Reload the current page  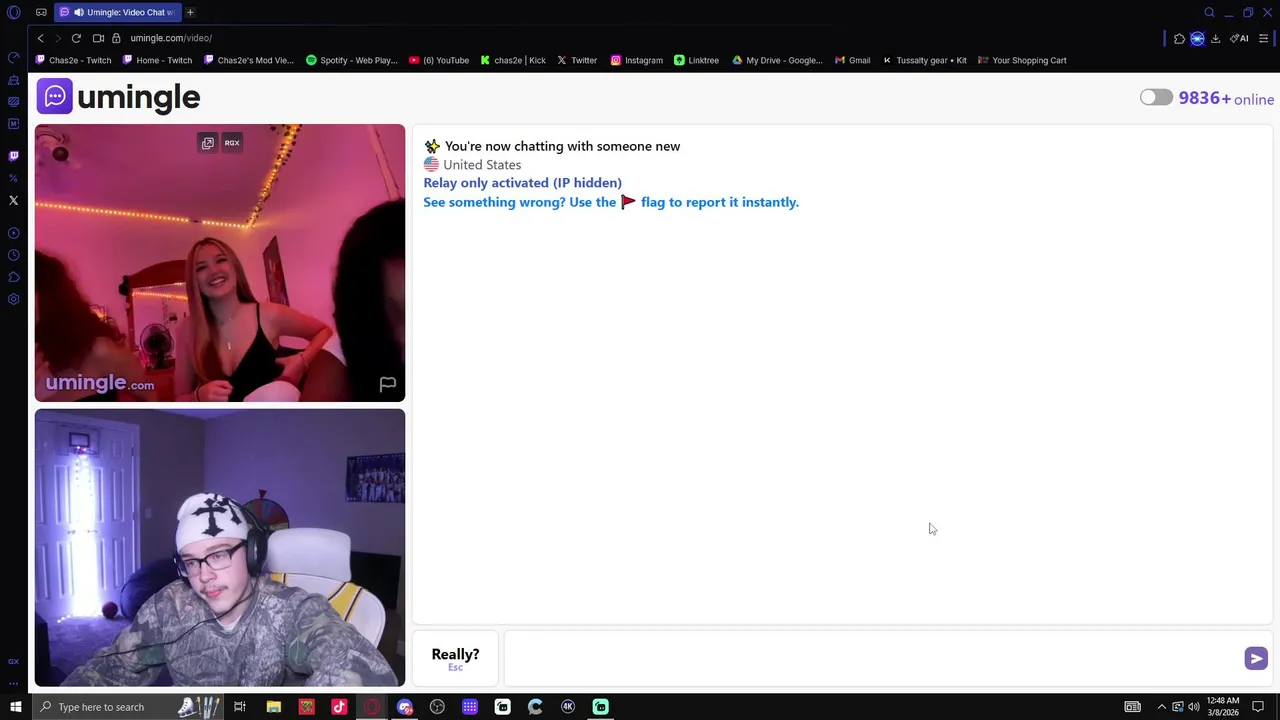point(76,38)
